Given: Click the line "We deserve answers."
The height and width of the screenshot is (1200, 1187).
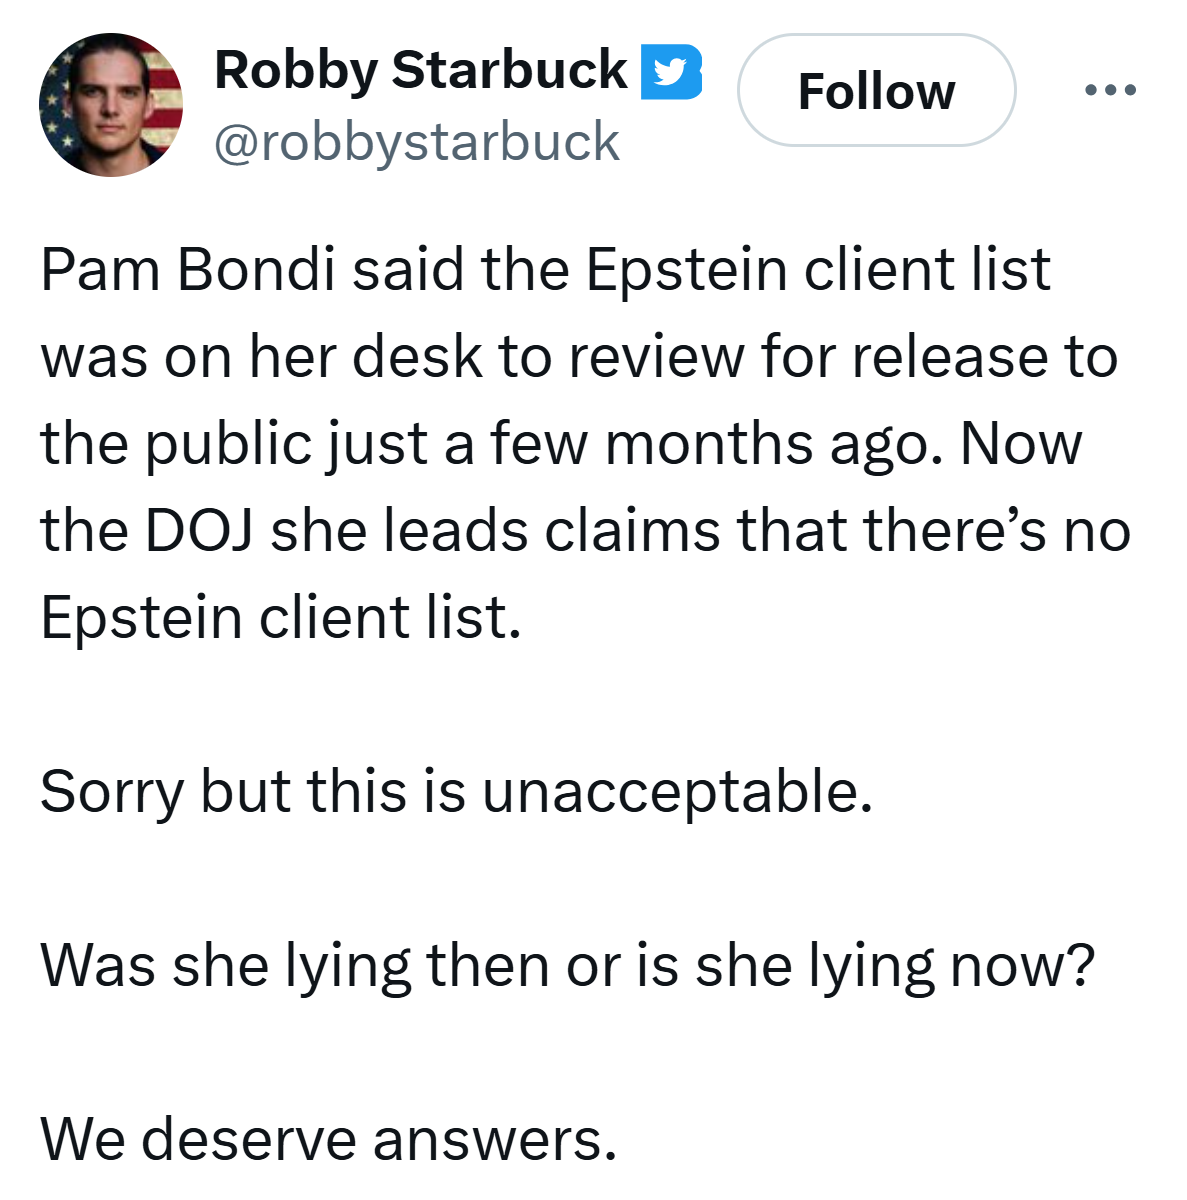Looking at the screenshot, I should click(329, 1139).
